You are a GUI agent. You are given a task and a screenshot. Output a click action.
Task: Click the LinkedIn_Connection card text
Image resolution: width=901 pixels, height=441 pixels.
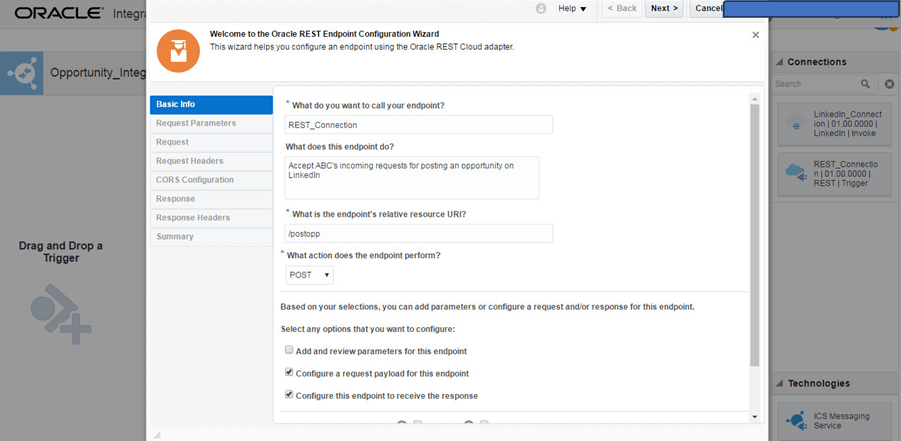click(x=848, y=124)
